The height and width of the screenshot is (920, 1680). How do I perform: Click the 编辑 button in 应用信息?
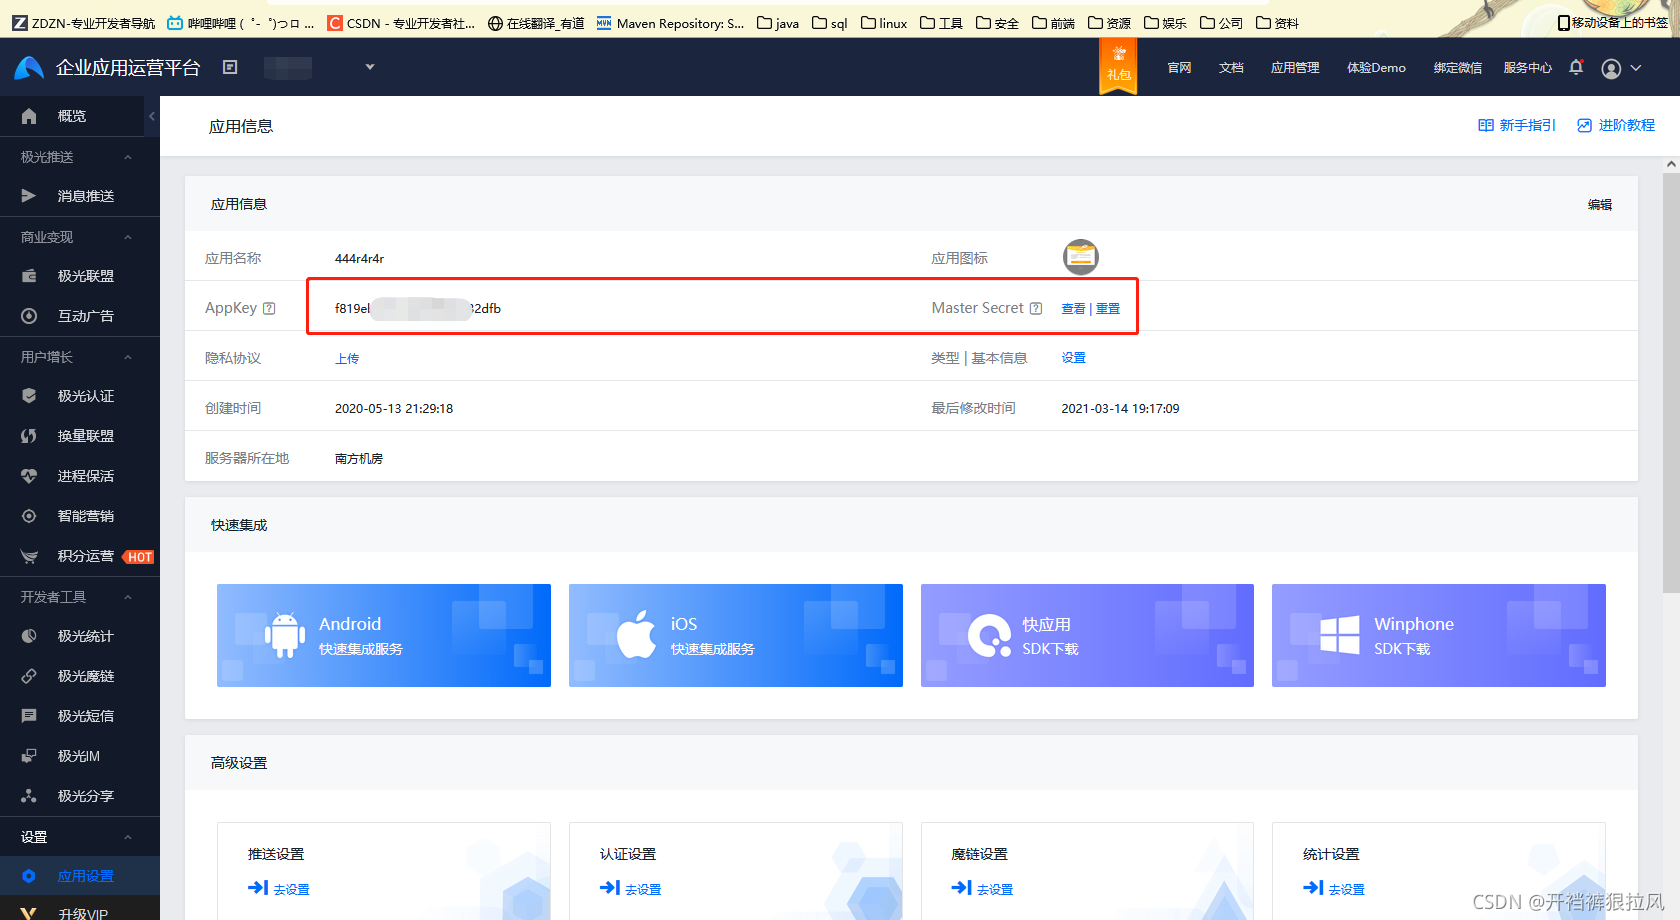[x=1600, y=203]
